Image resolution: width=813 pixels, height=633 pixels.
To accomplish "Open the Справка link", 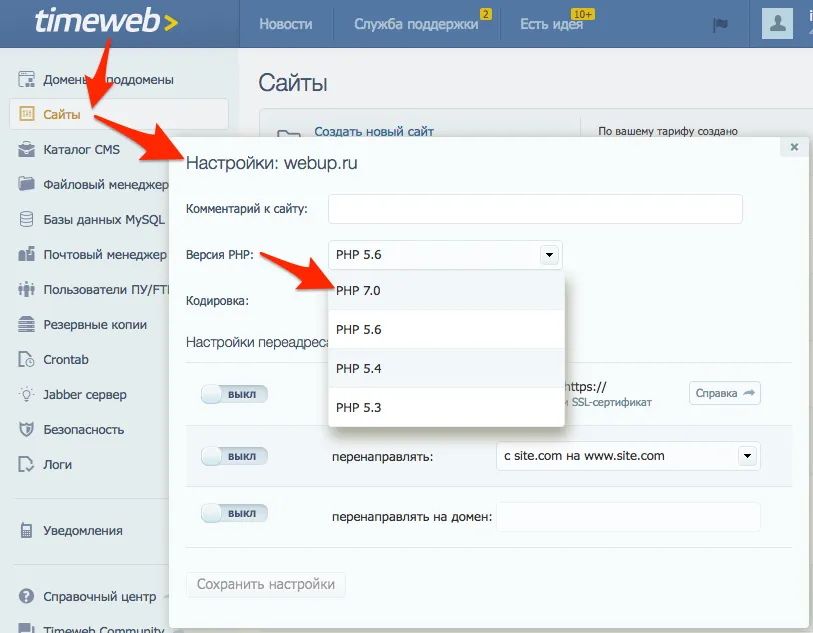I will click(x=724, y=393).
